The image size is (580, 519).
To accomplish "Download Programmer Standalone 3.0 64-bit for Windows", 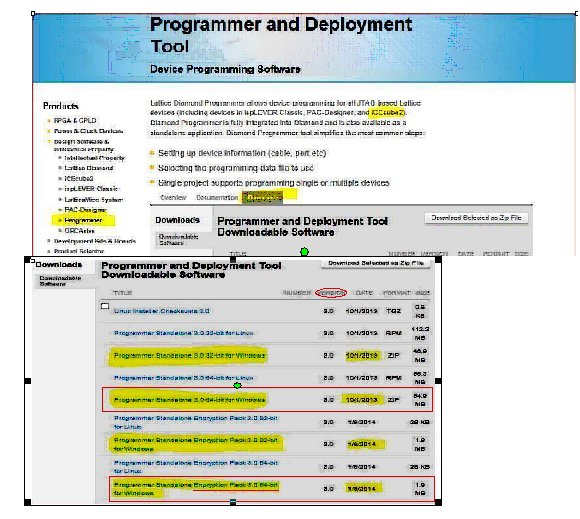I will [x=189, y=400].
